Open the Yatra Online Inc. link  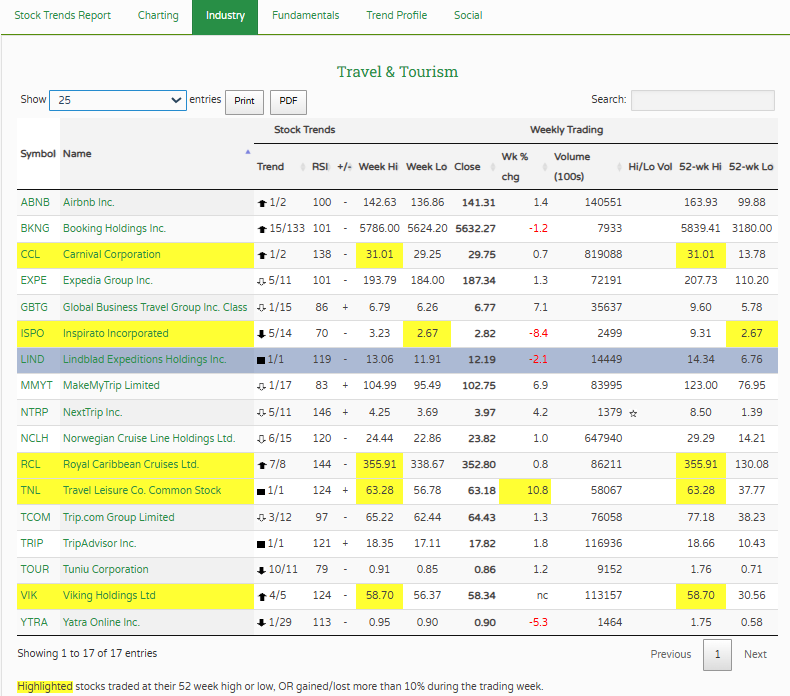coord(101,622)
